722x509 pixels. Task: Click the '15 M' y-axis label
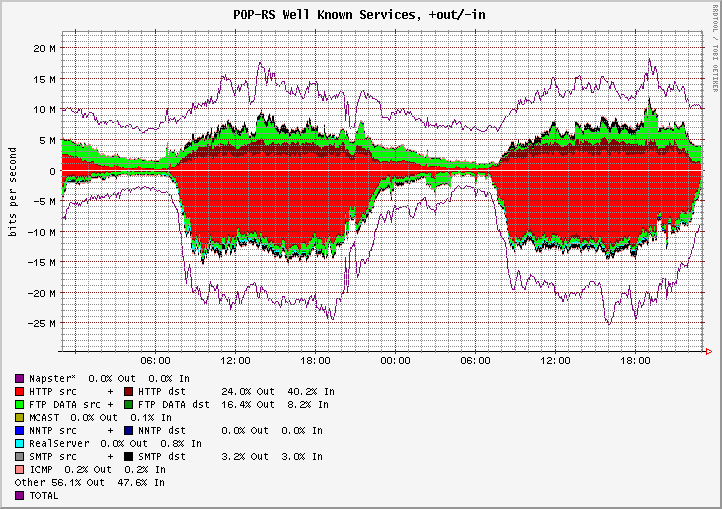[44, 79]
